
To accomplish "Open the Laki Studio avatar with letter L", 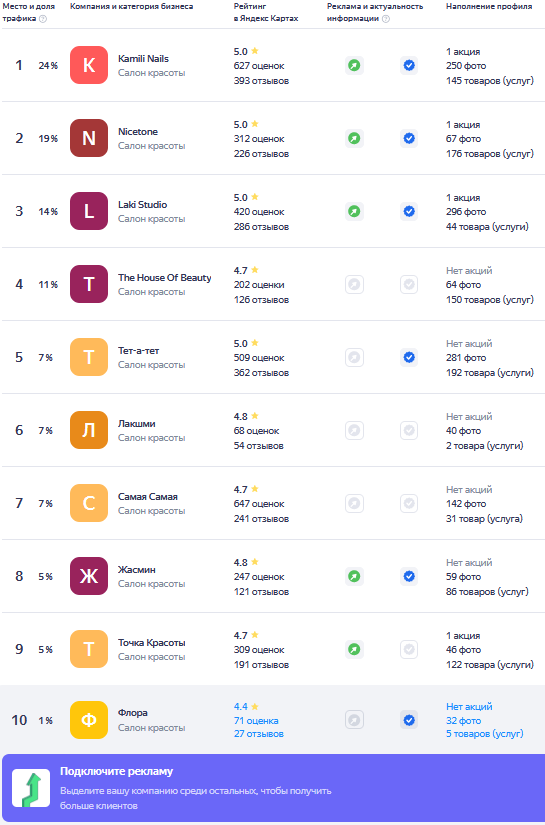I will click(x=89, y=212).
